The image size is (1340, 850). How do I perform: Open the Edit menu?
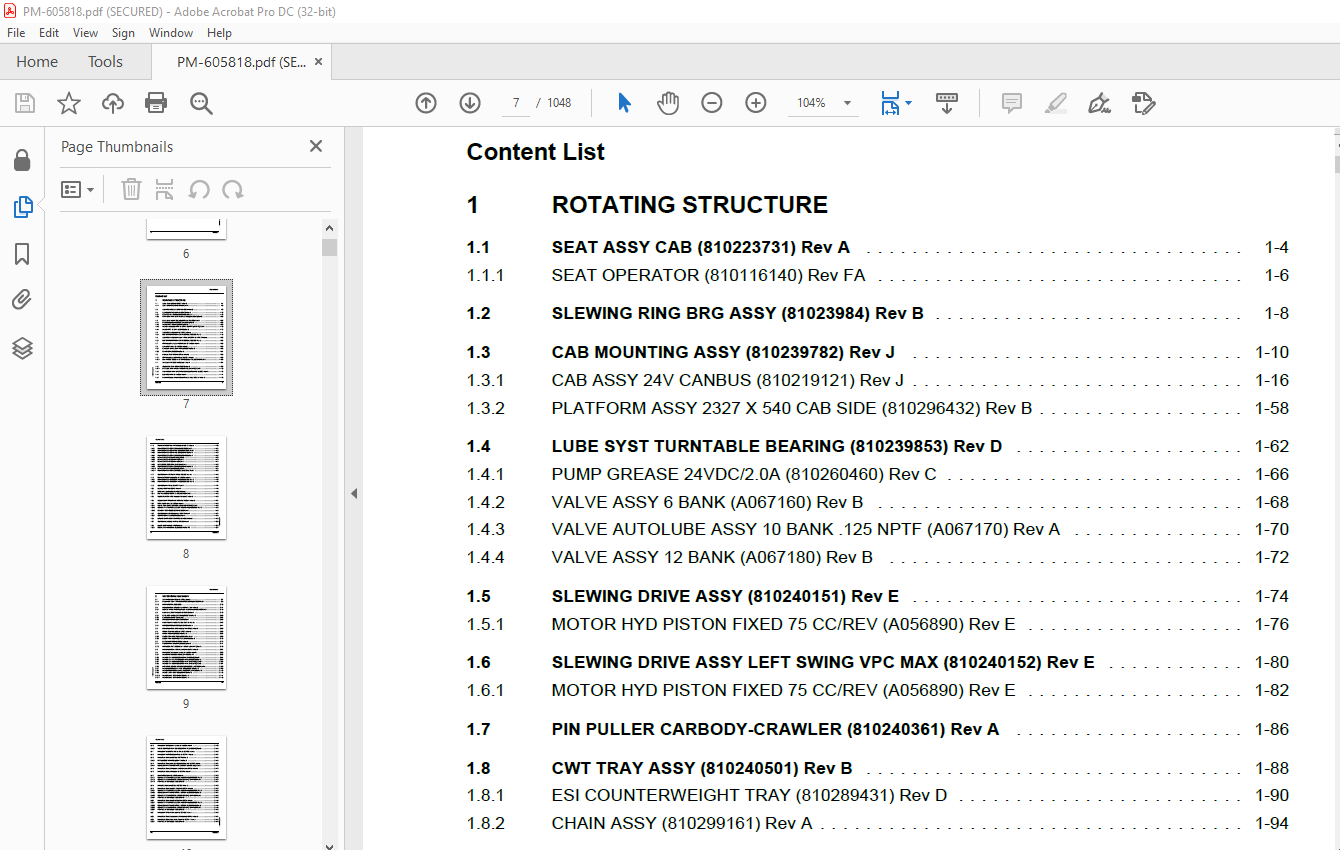49,33
